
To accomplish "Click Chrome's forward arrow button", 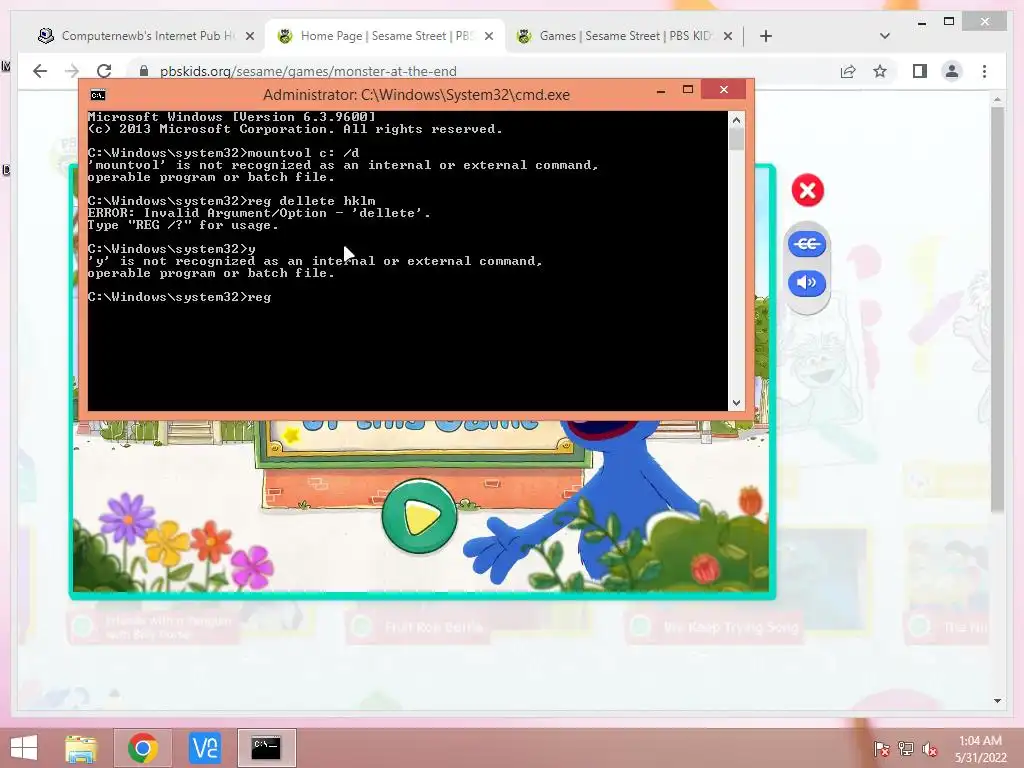I will click(72, 71).
